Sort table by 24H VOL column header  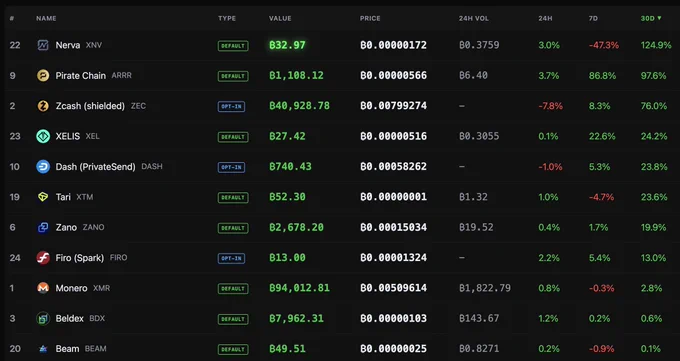tap(474, 18)
